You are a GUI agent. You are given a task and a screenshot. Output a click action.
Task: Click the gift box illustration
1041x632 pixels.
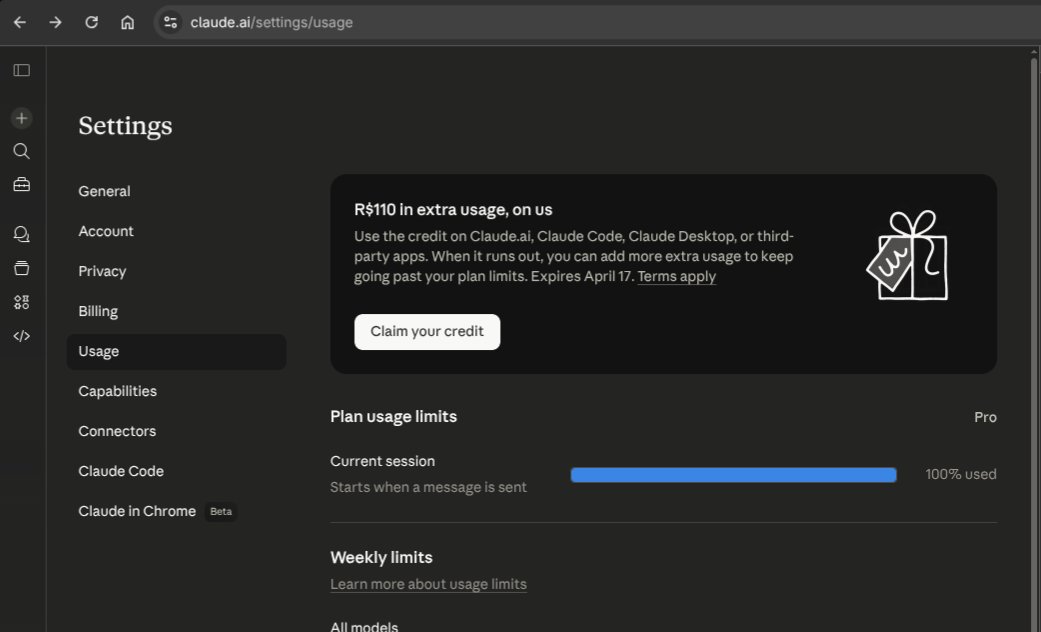pos(908,256)
